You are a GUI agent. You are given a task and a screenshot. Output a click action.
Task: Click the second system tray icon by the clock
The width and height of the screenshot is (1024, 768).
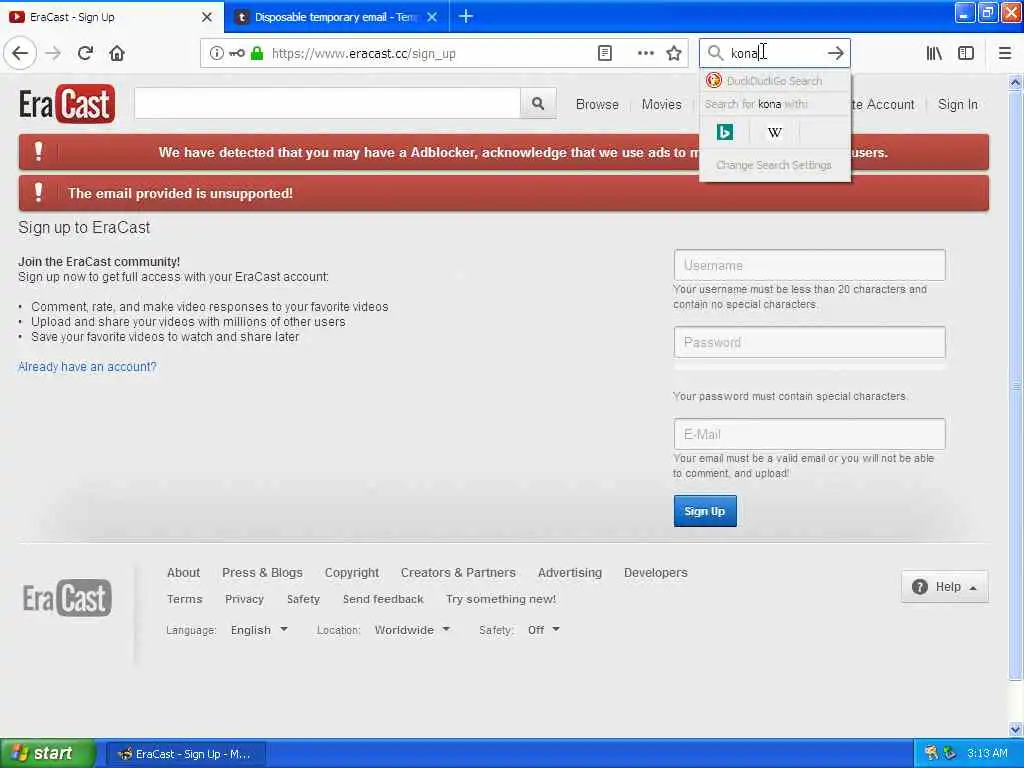pyautogui.click(x=950, y=753)
